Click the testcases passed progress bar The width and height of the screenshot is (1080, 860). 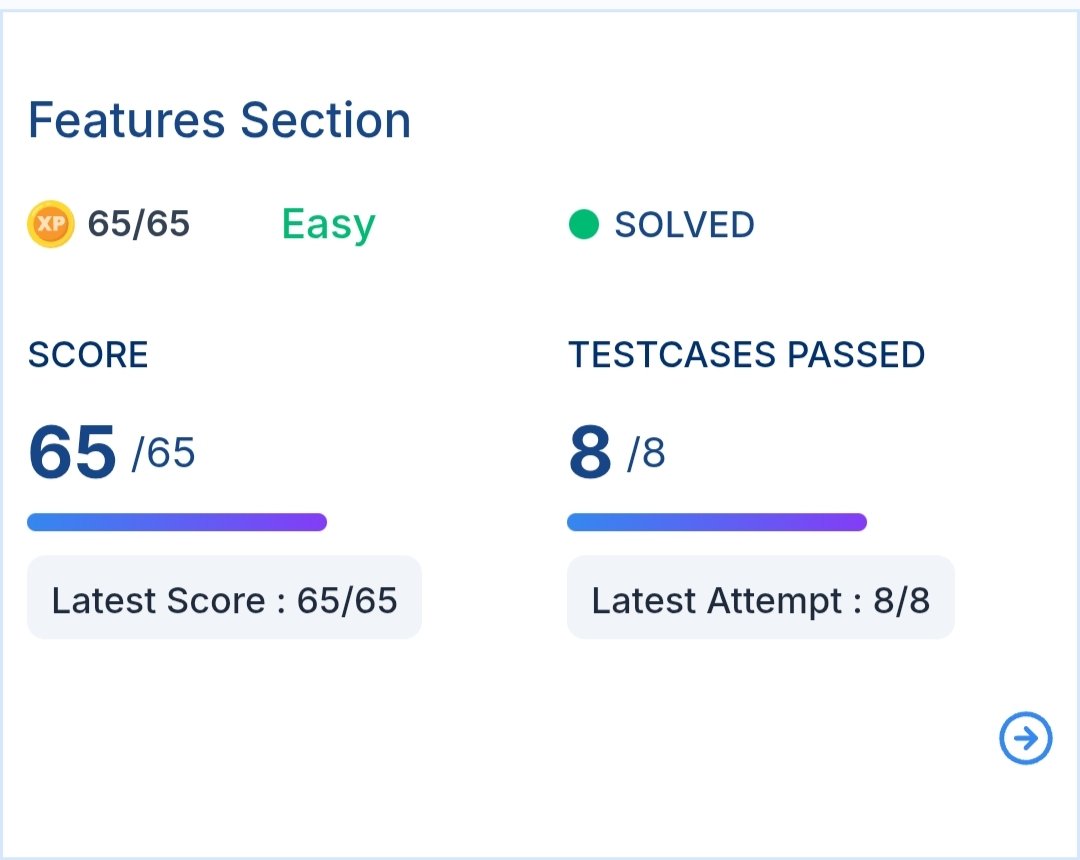(x=716, y=522)
